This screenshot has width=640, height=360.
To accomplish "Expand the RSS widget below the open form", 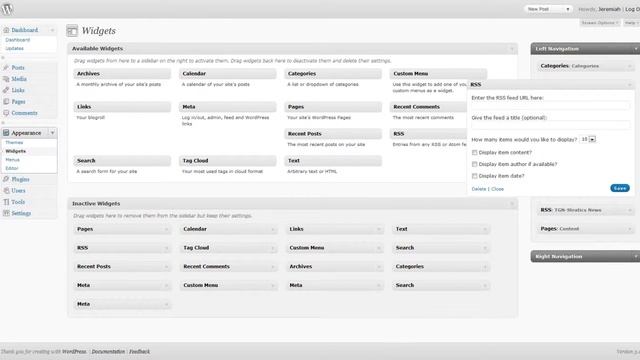I will [x=630, y=210].
